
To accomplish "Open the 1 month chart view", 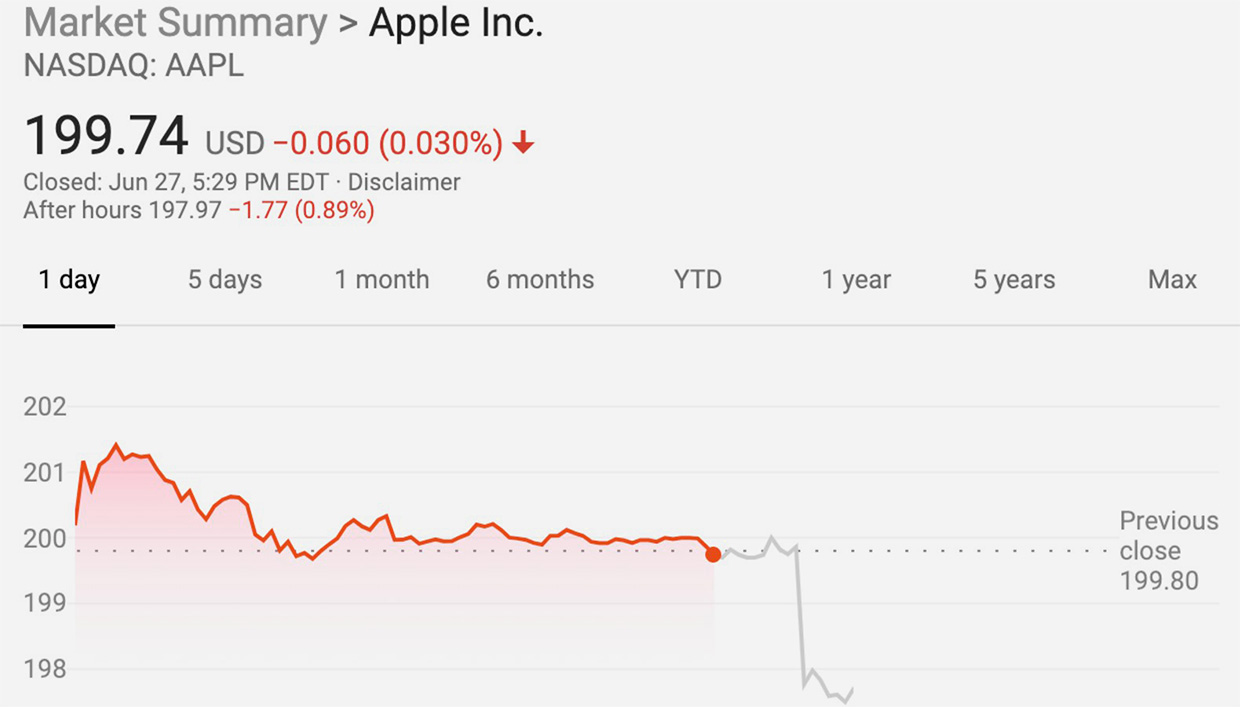I will pos(382,280).
